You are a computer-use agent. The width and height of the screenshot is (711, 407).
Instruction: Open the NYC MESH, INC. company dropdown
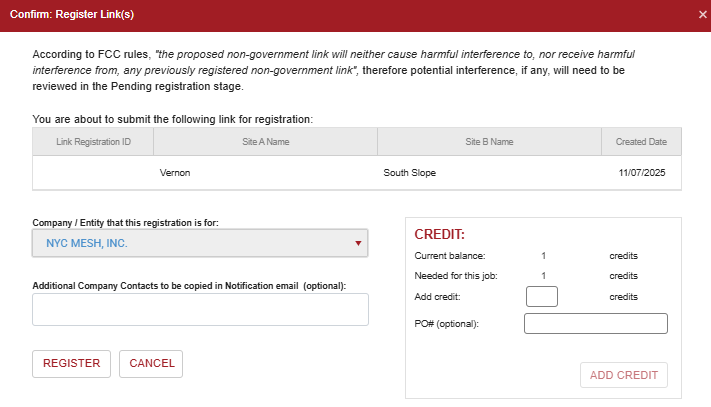click(200, 243)
